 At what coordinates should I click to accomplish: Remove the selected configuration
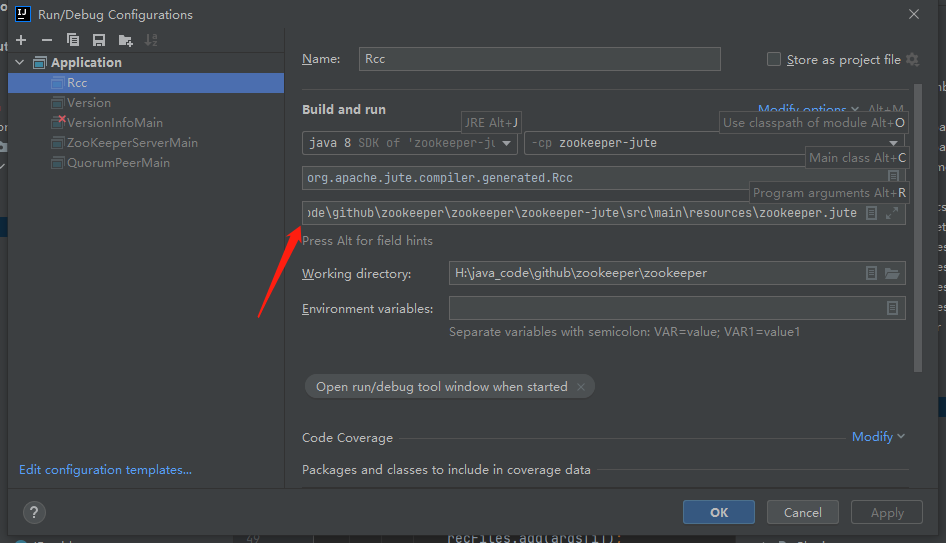click(x=46, y=40)
